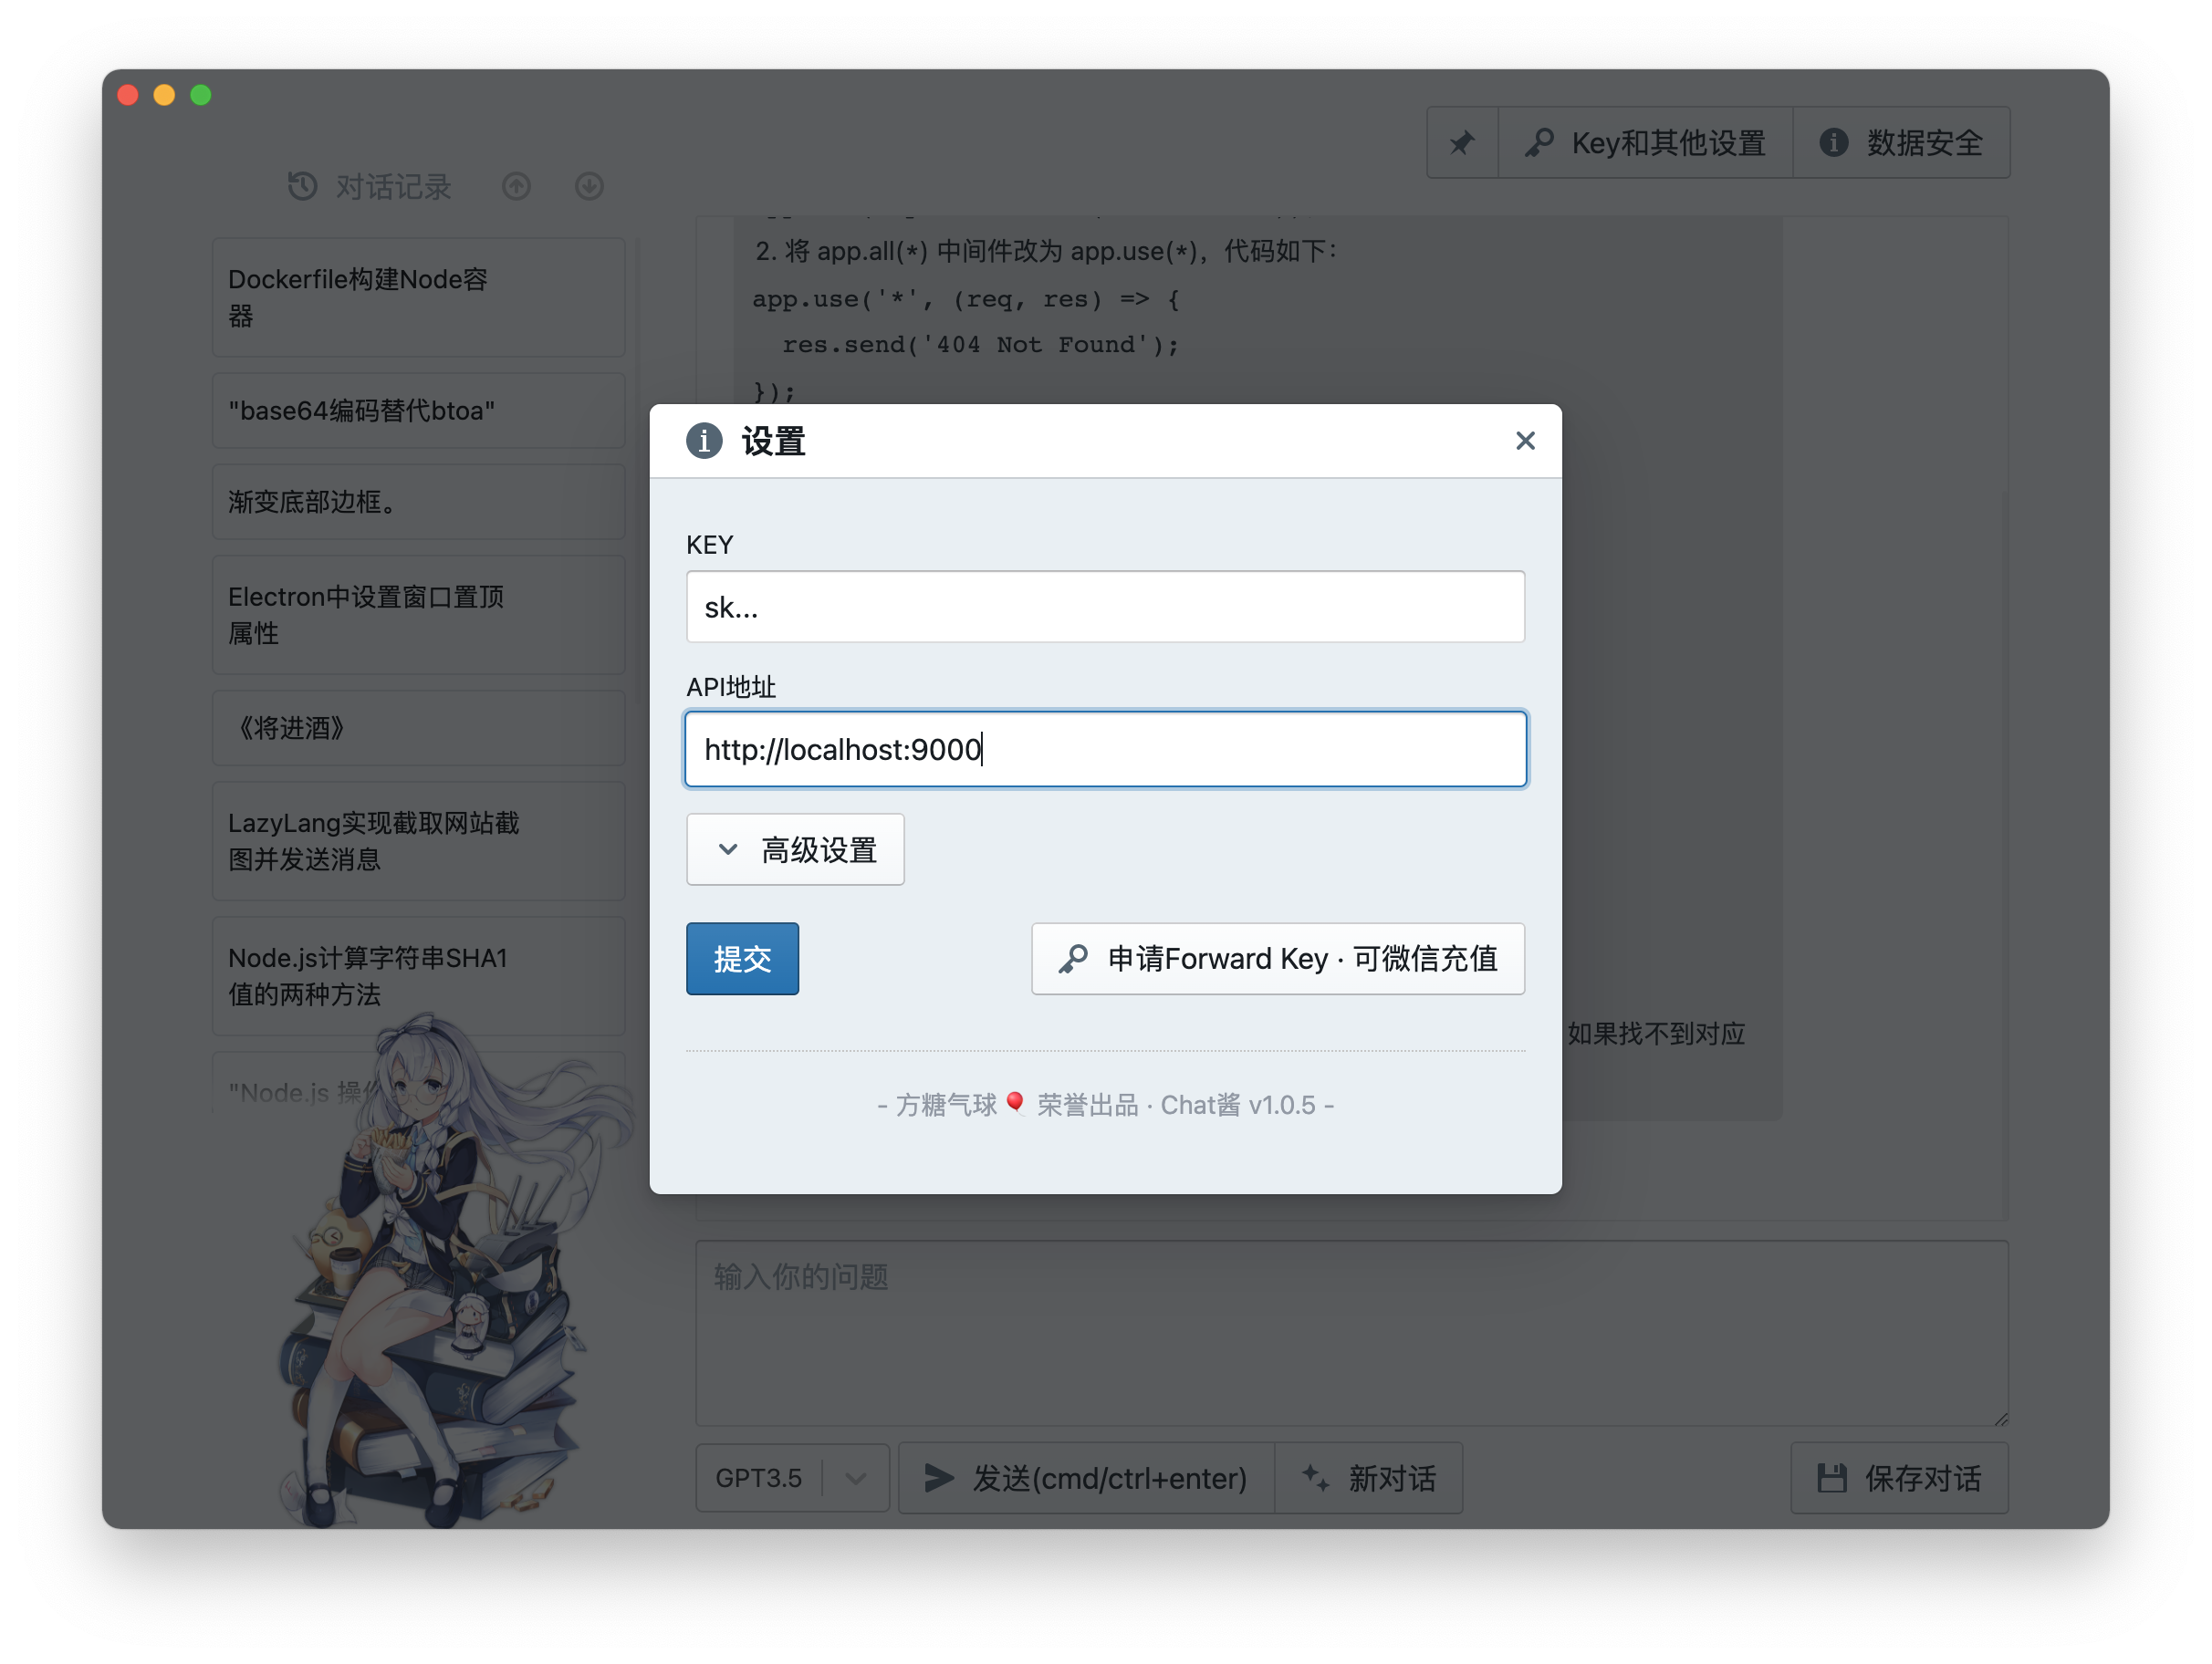Click the 对话记录 history clock icon
2212x1664 pixels.
(x=302, y=186)
